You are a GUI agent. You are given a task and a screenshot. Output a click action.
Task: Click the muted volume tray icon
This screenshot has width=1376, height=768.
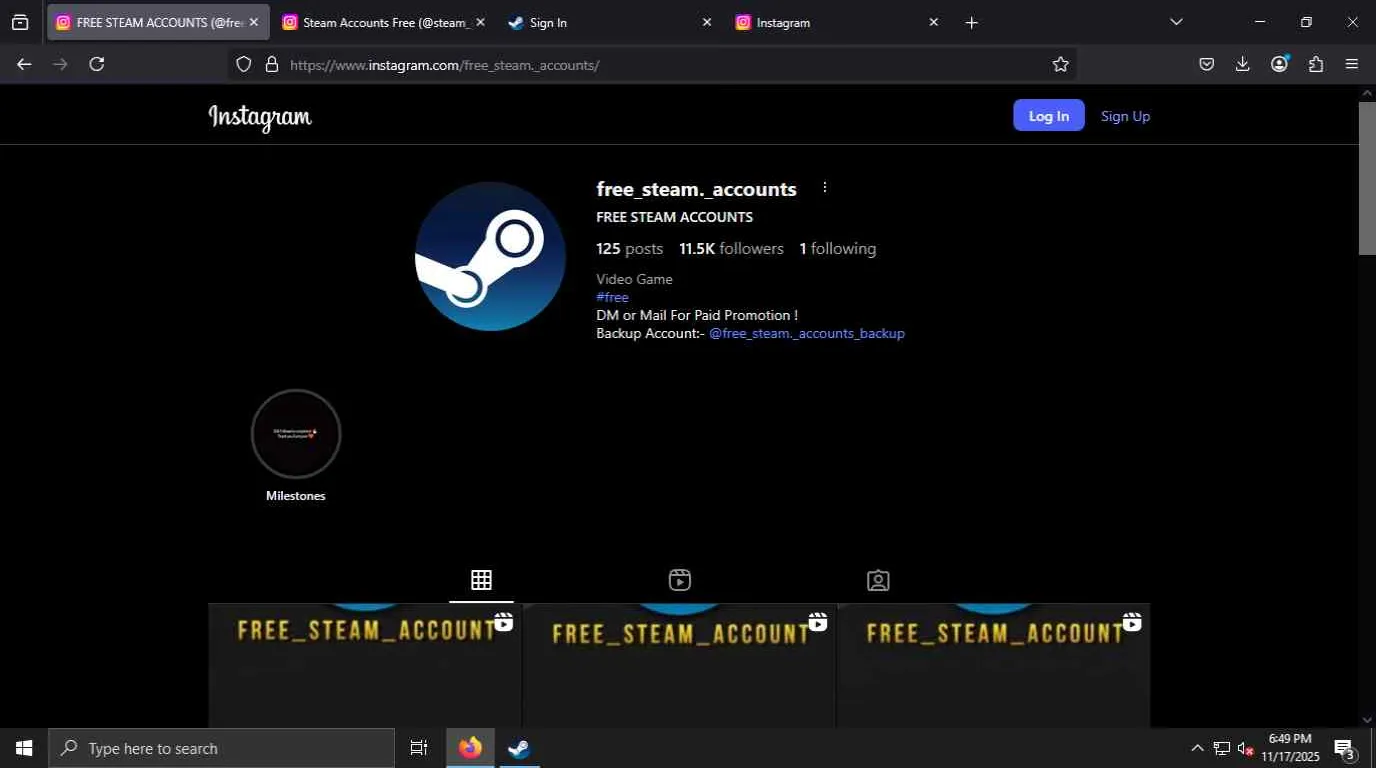click(1246, 748)
